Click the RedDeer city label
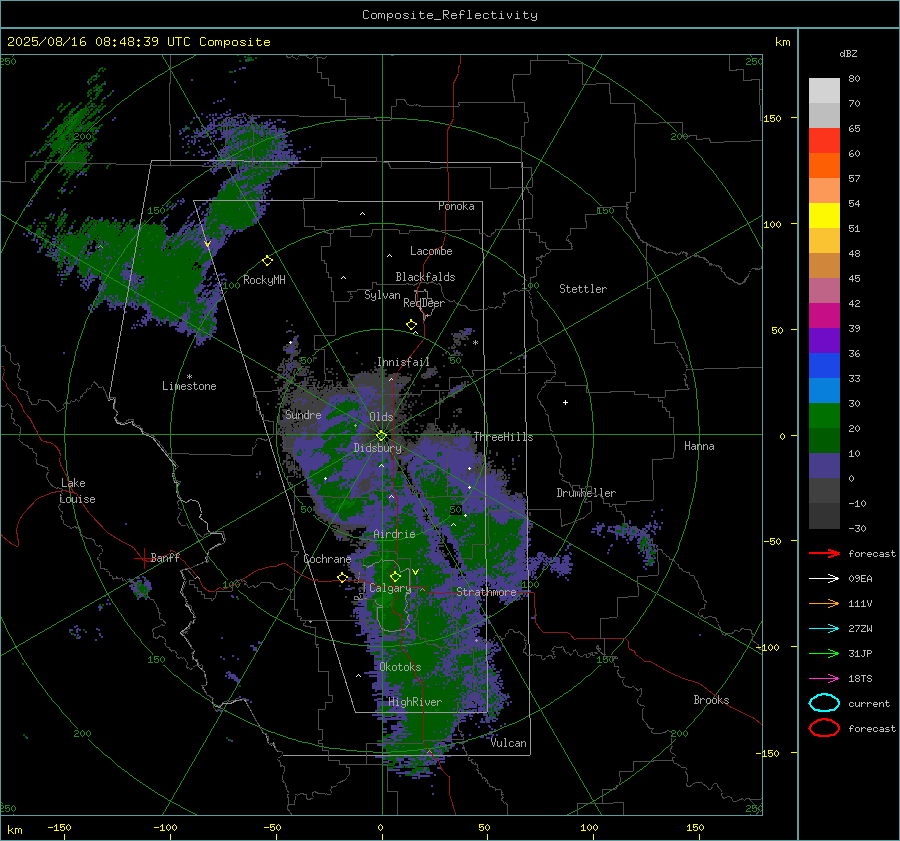This screenshot has width=900, height=841. (424, 303)
